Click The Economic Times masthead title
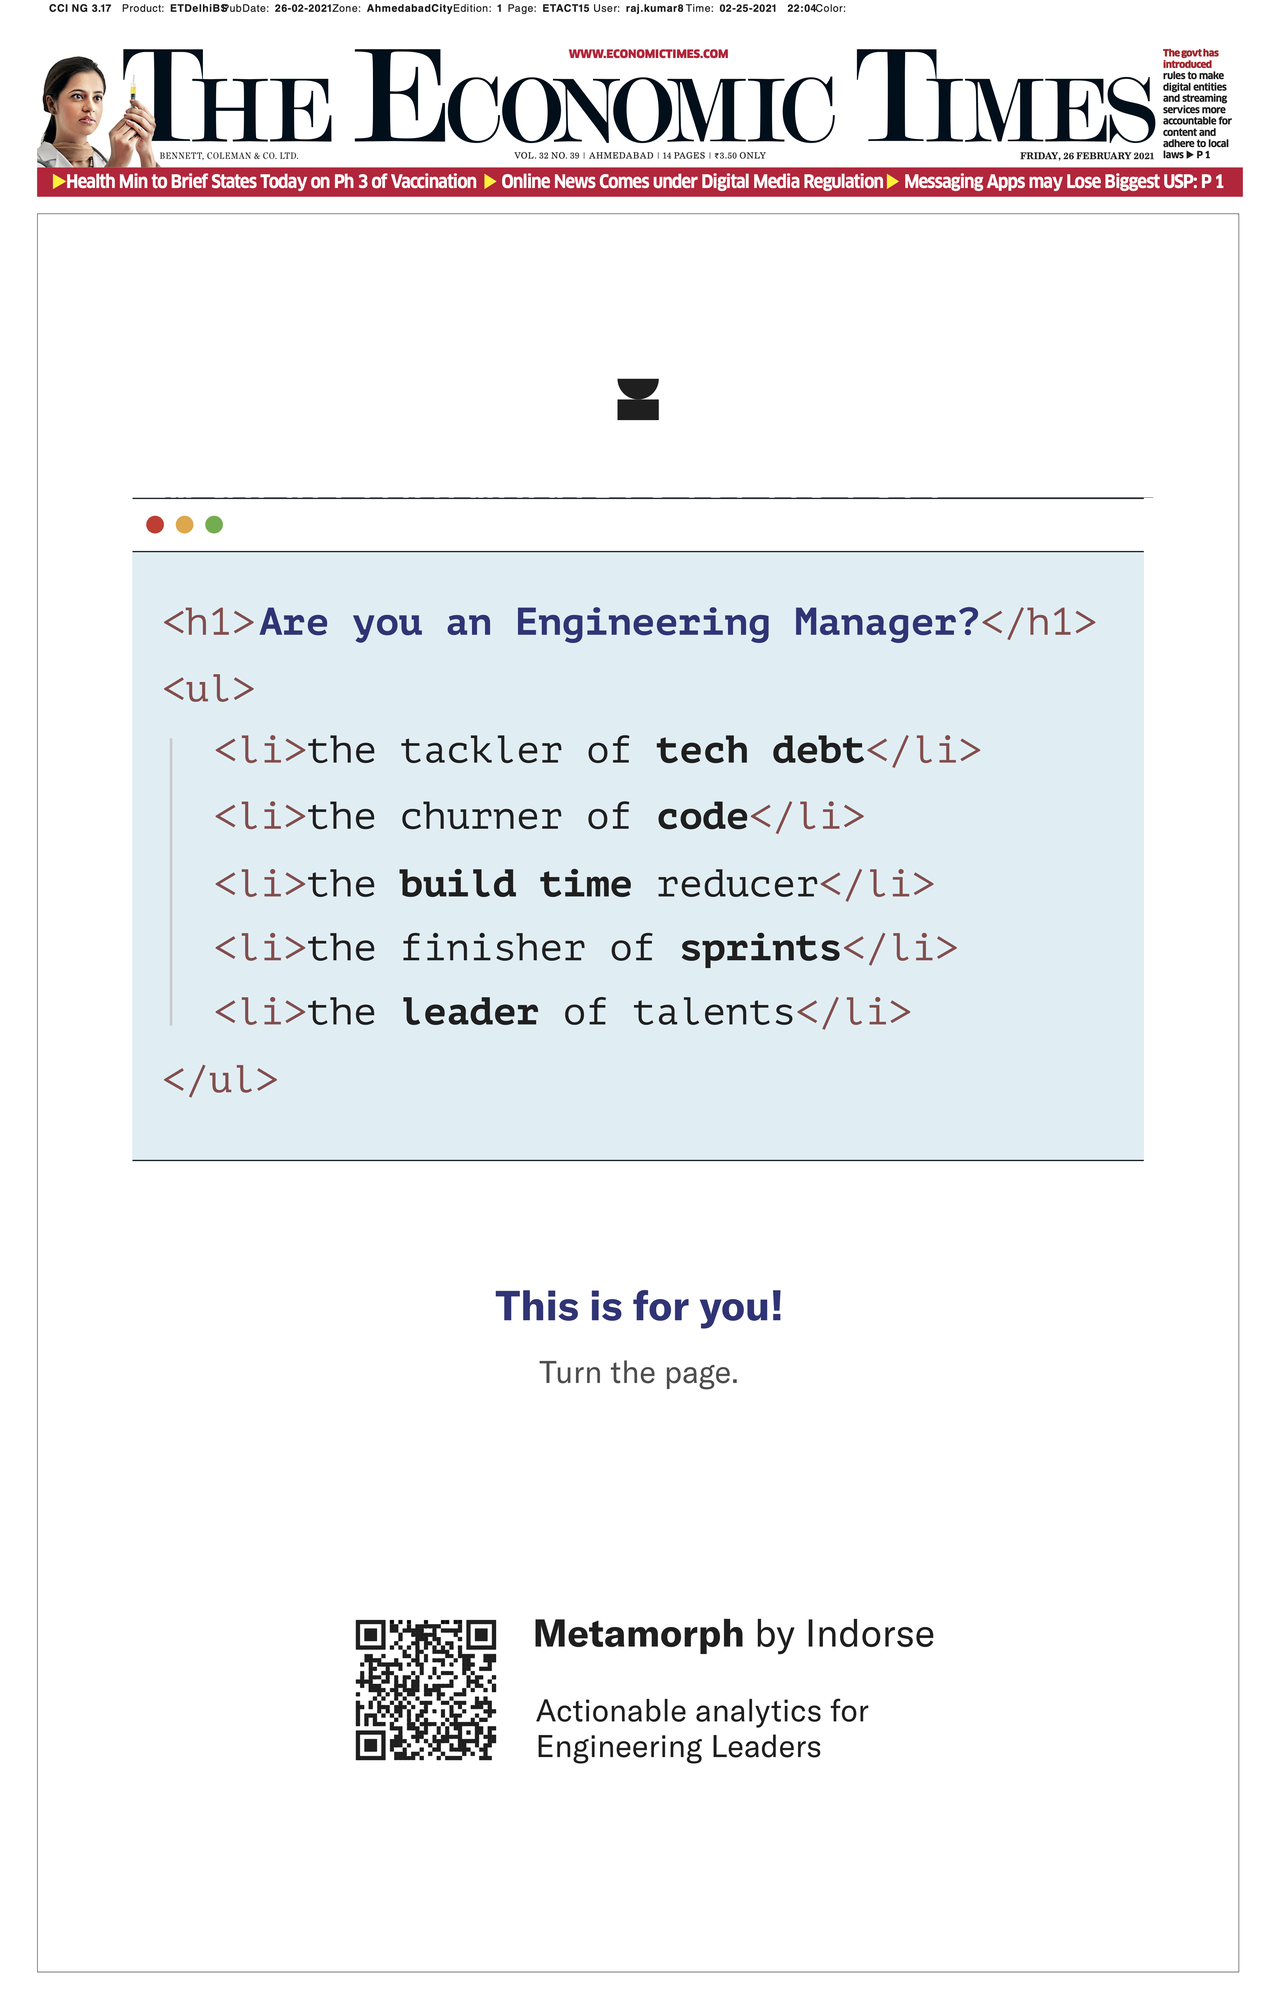 pos(640,102)
